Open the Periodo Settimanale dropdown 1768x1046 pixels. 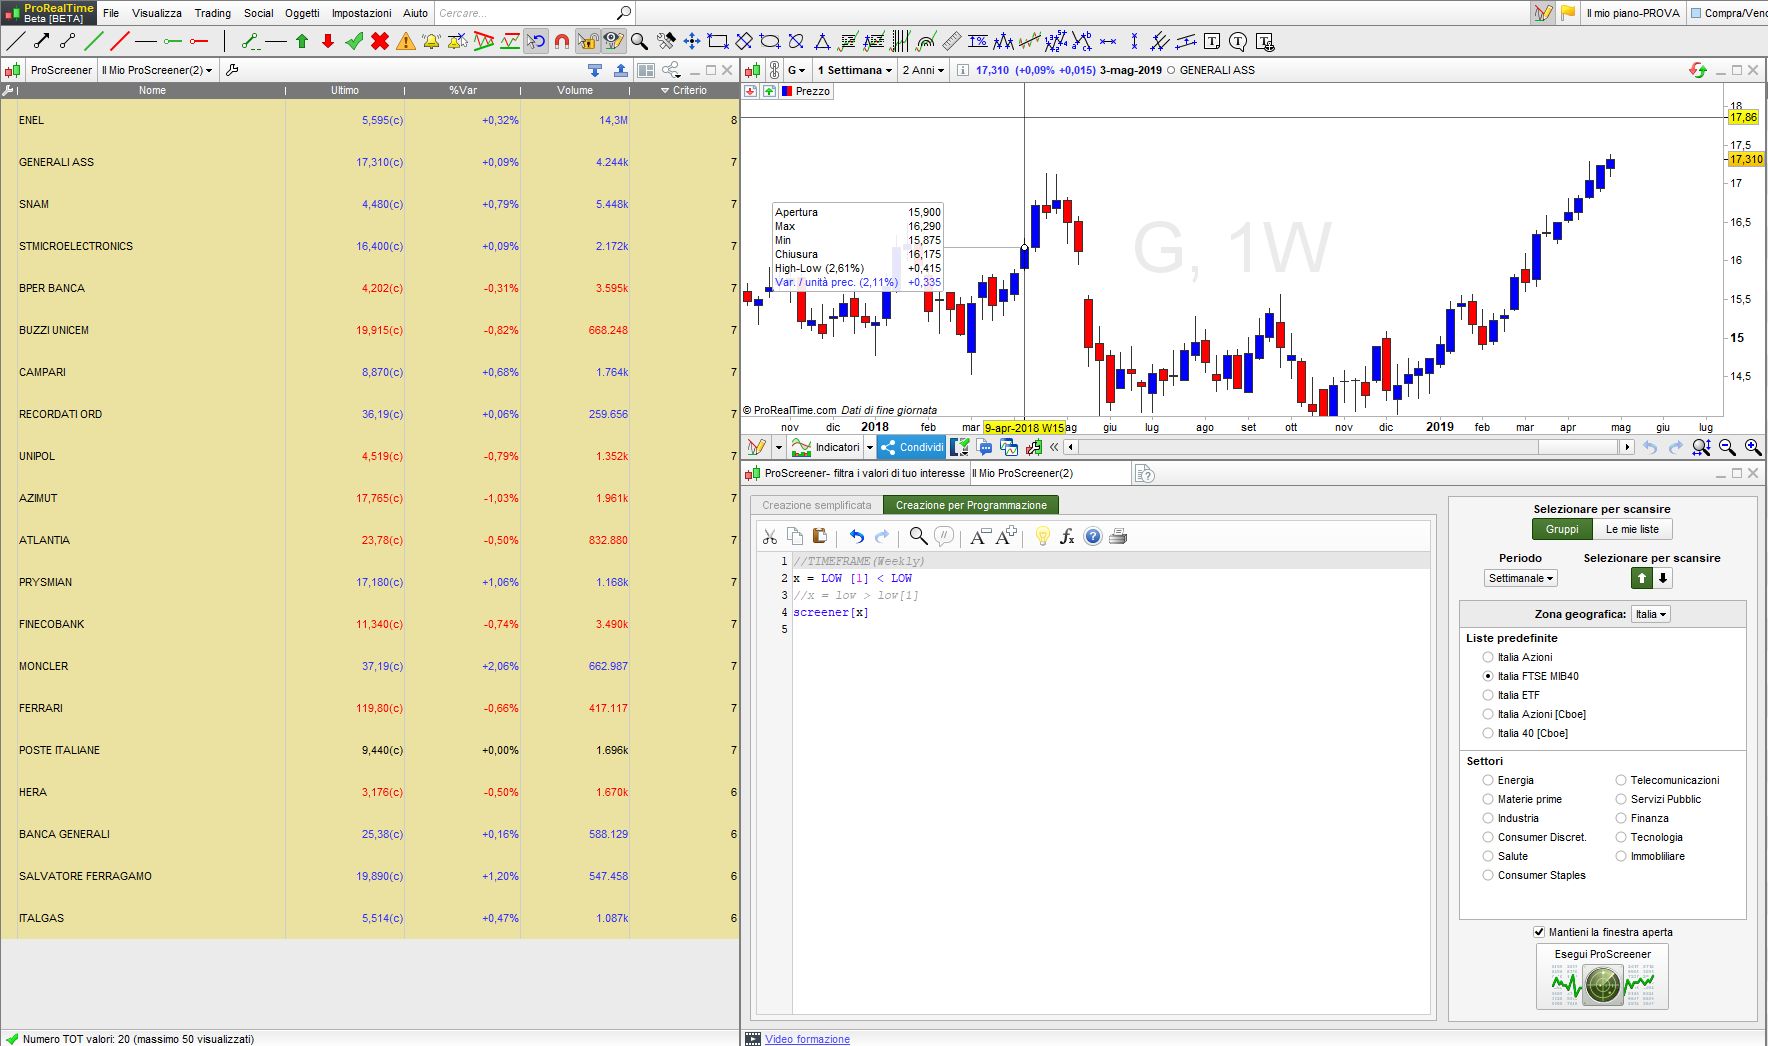click(x=1520, y=578)
